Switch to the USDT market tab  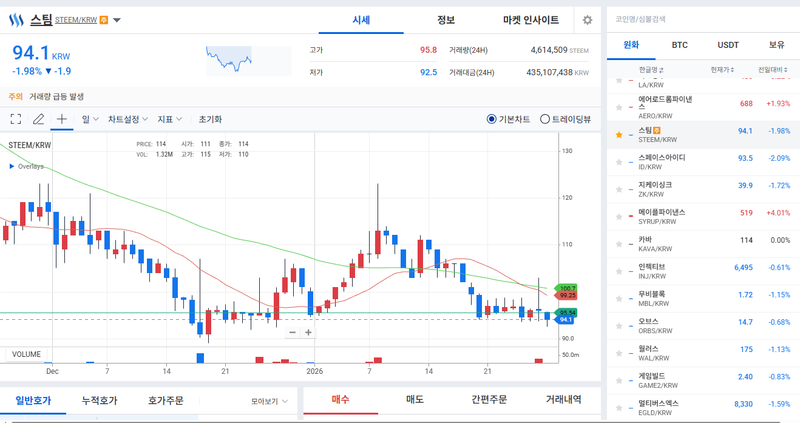point(728,45)
